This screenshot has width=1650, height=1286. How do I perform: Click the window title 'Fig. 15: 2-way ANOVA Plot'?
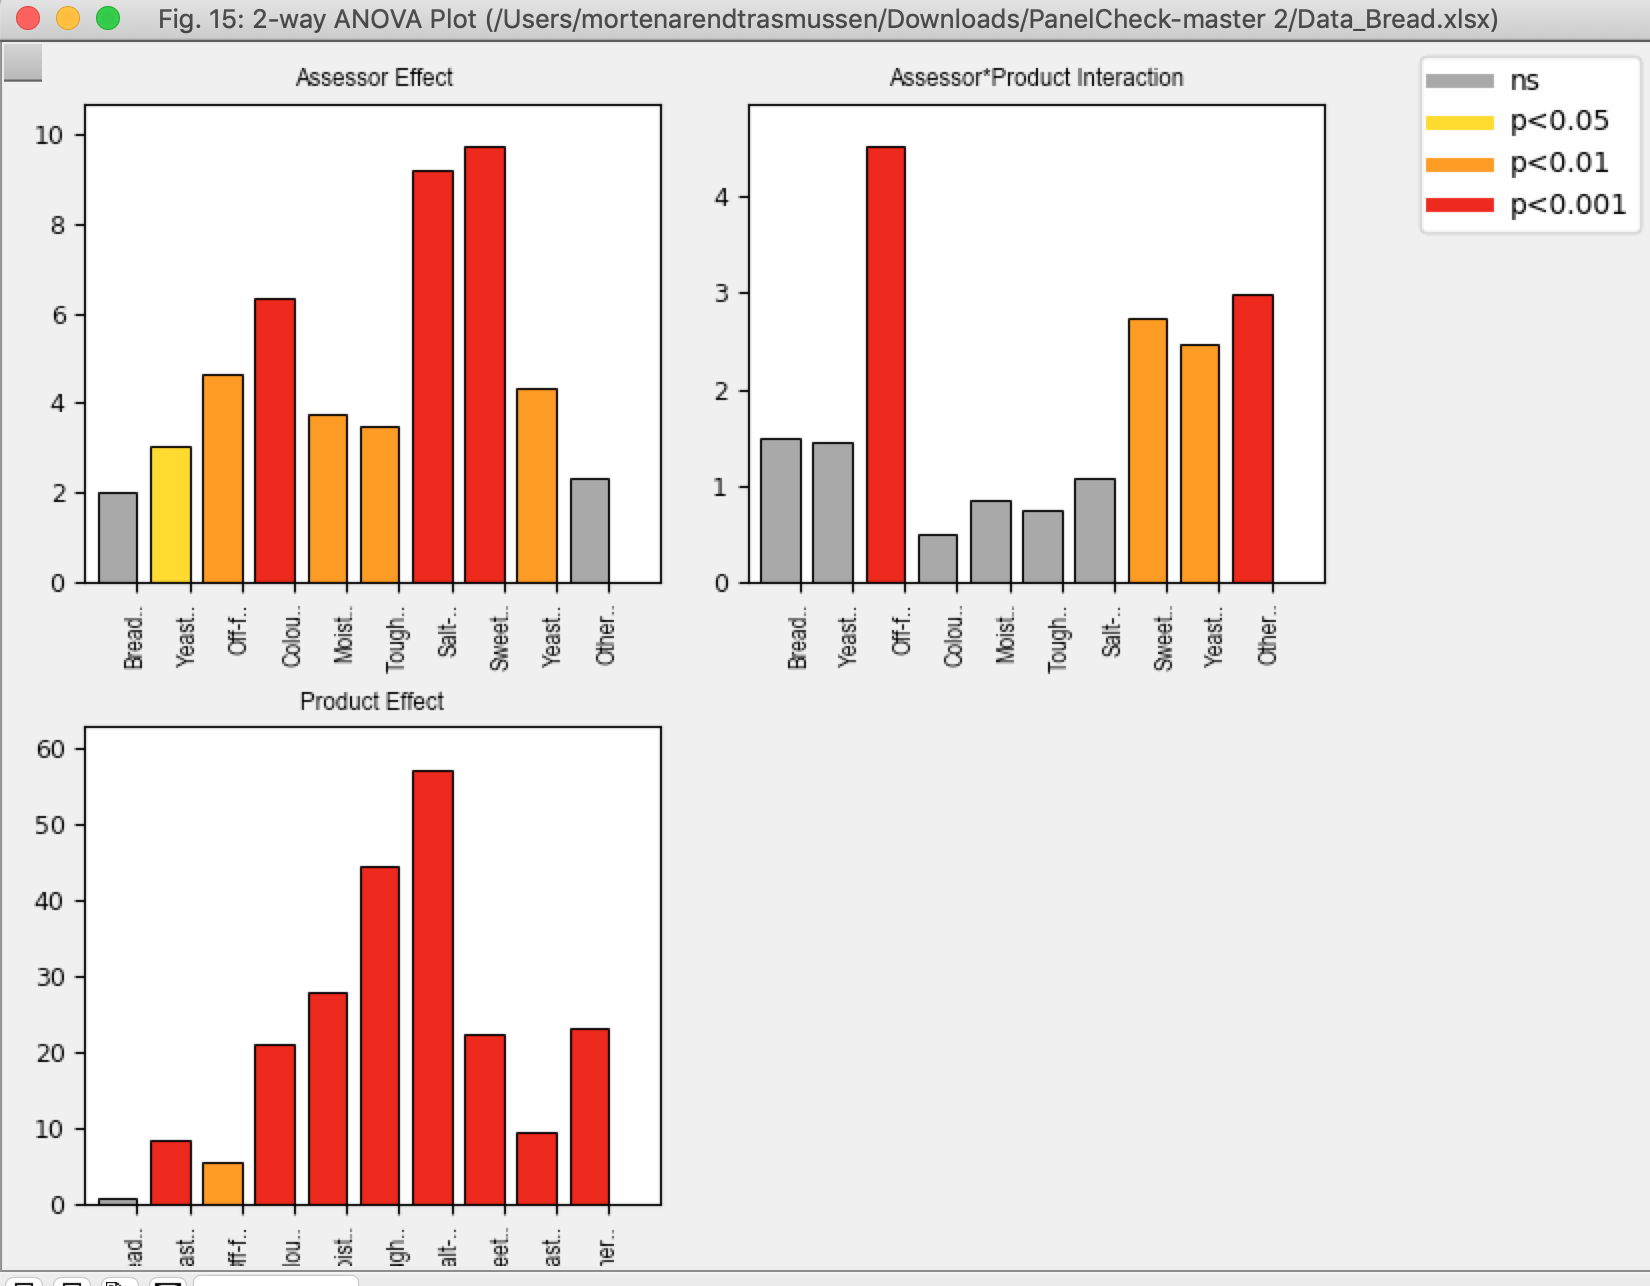(317, 19)
